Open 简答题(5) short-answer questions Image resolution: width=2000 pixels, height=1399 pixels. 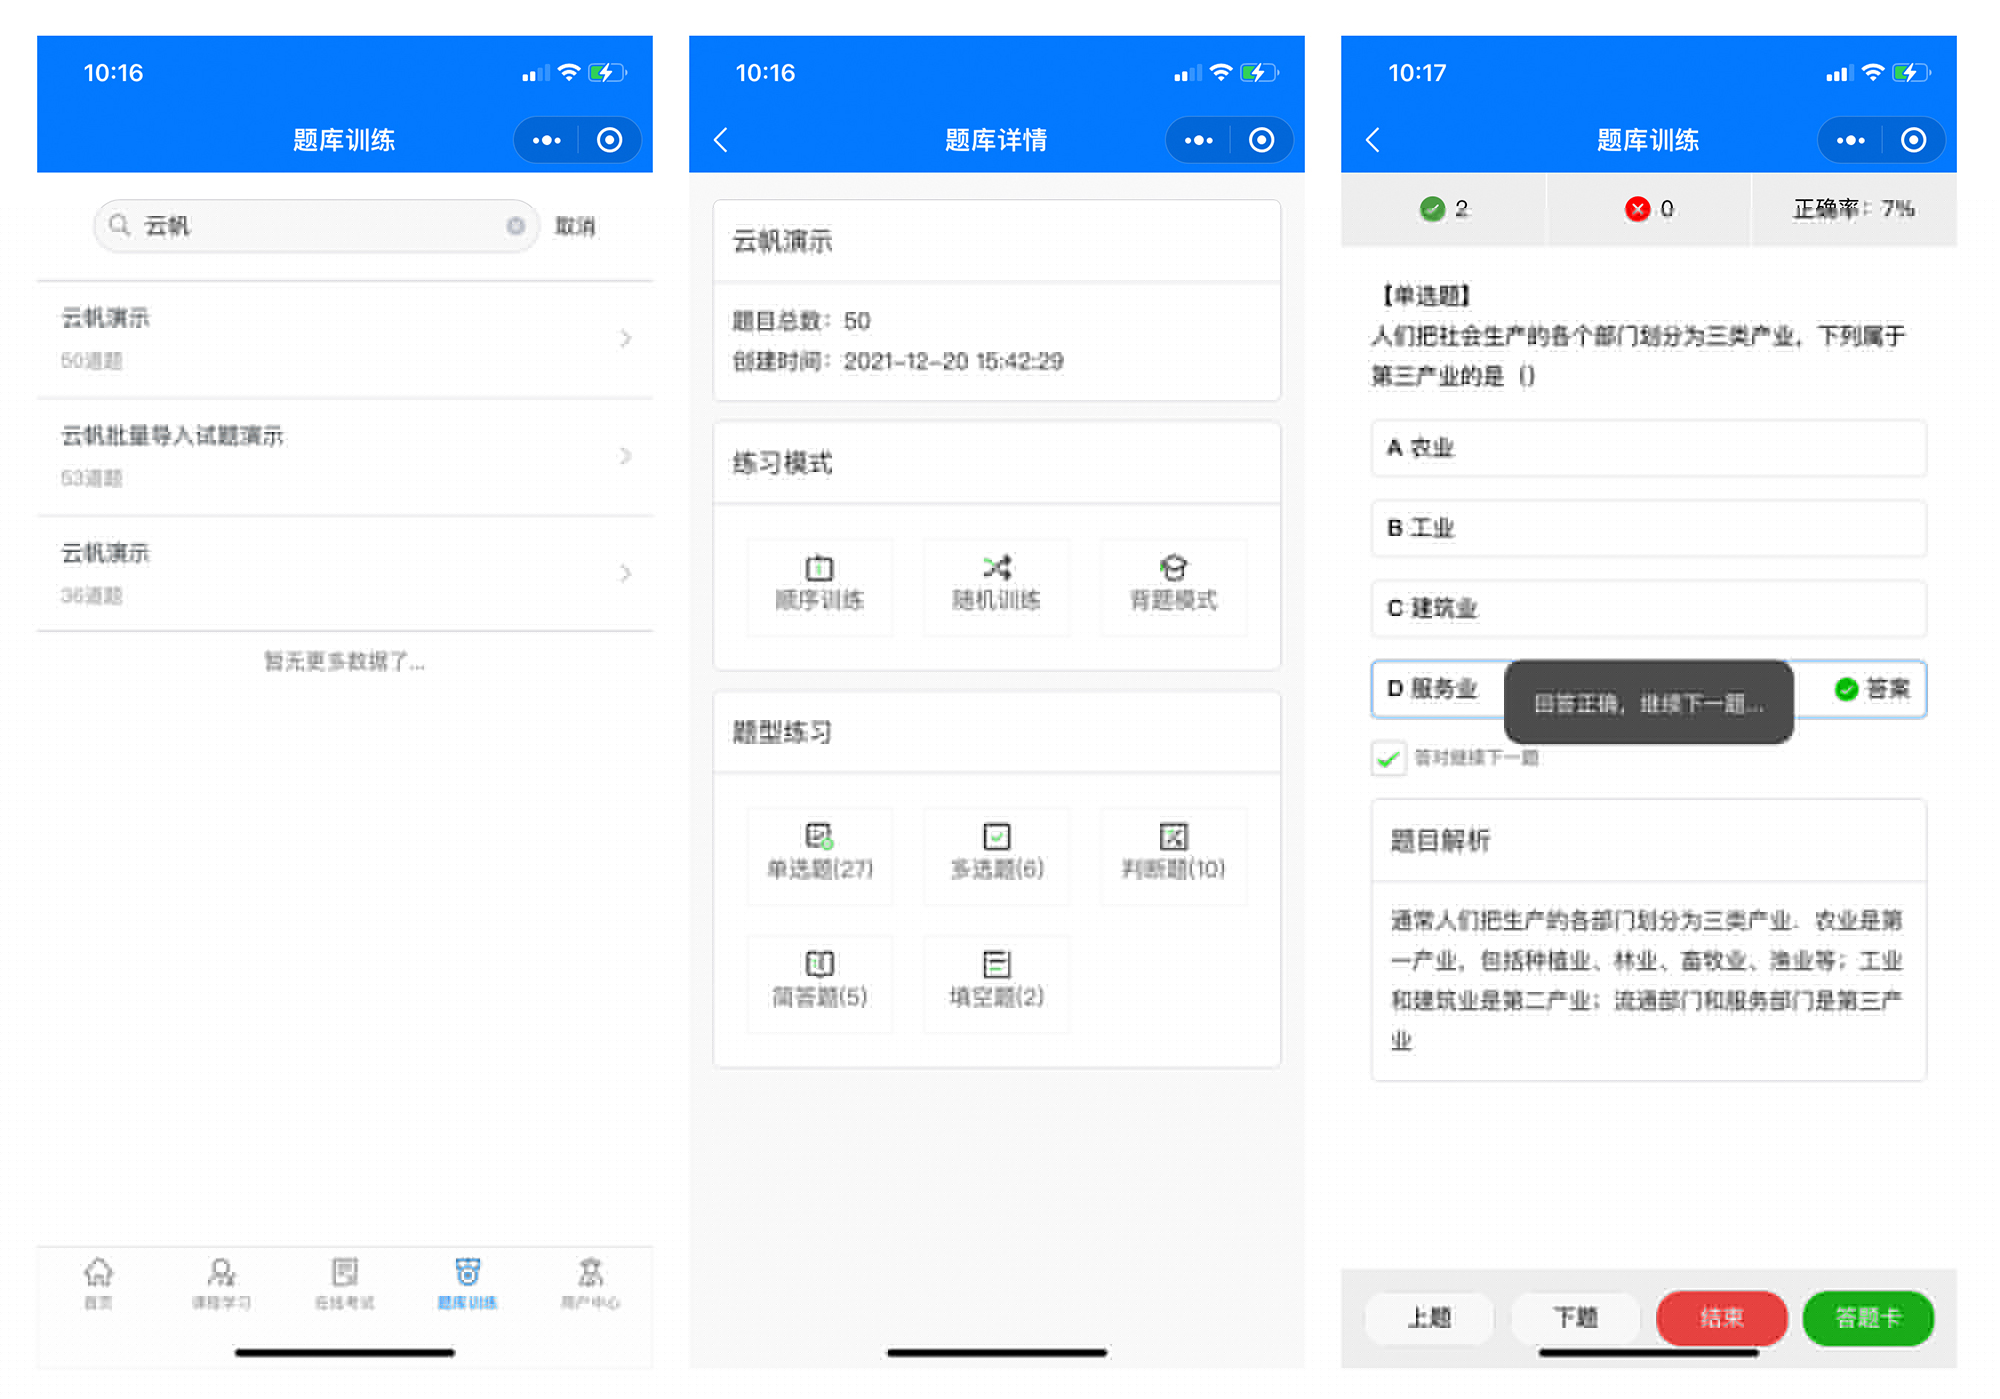[x=819, y=981]
